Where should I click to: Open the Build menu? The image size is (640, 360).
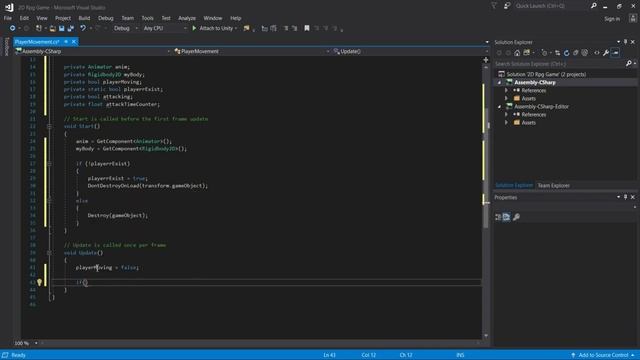84,18
